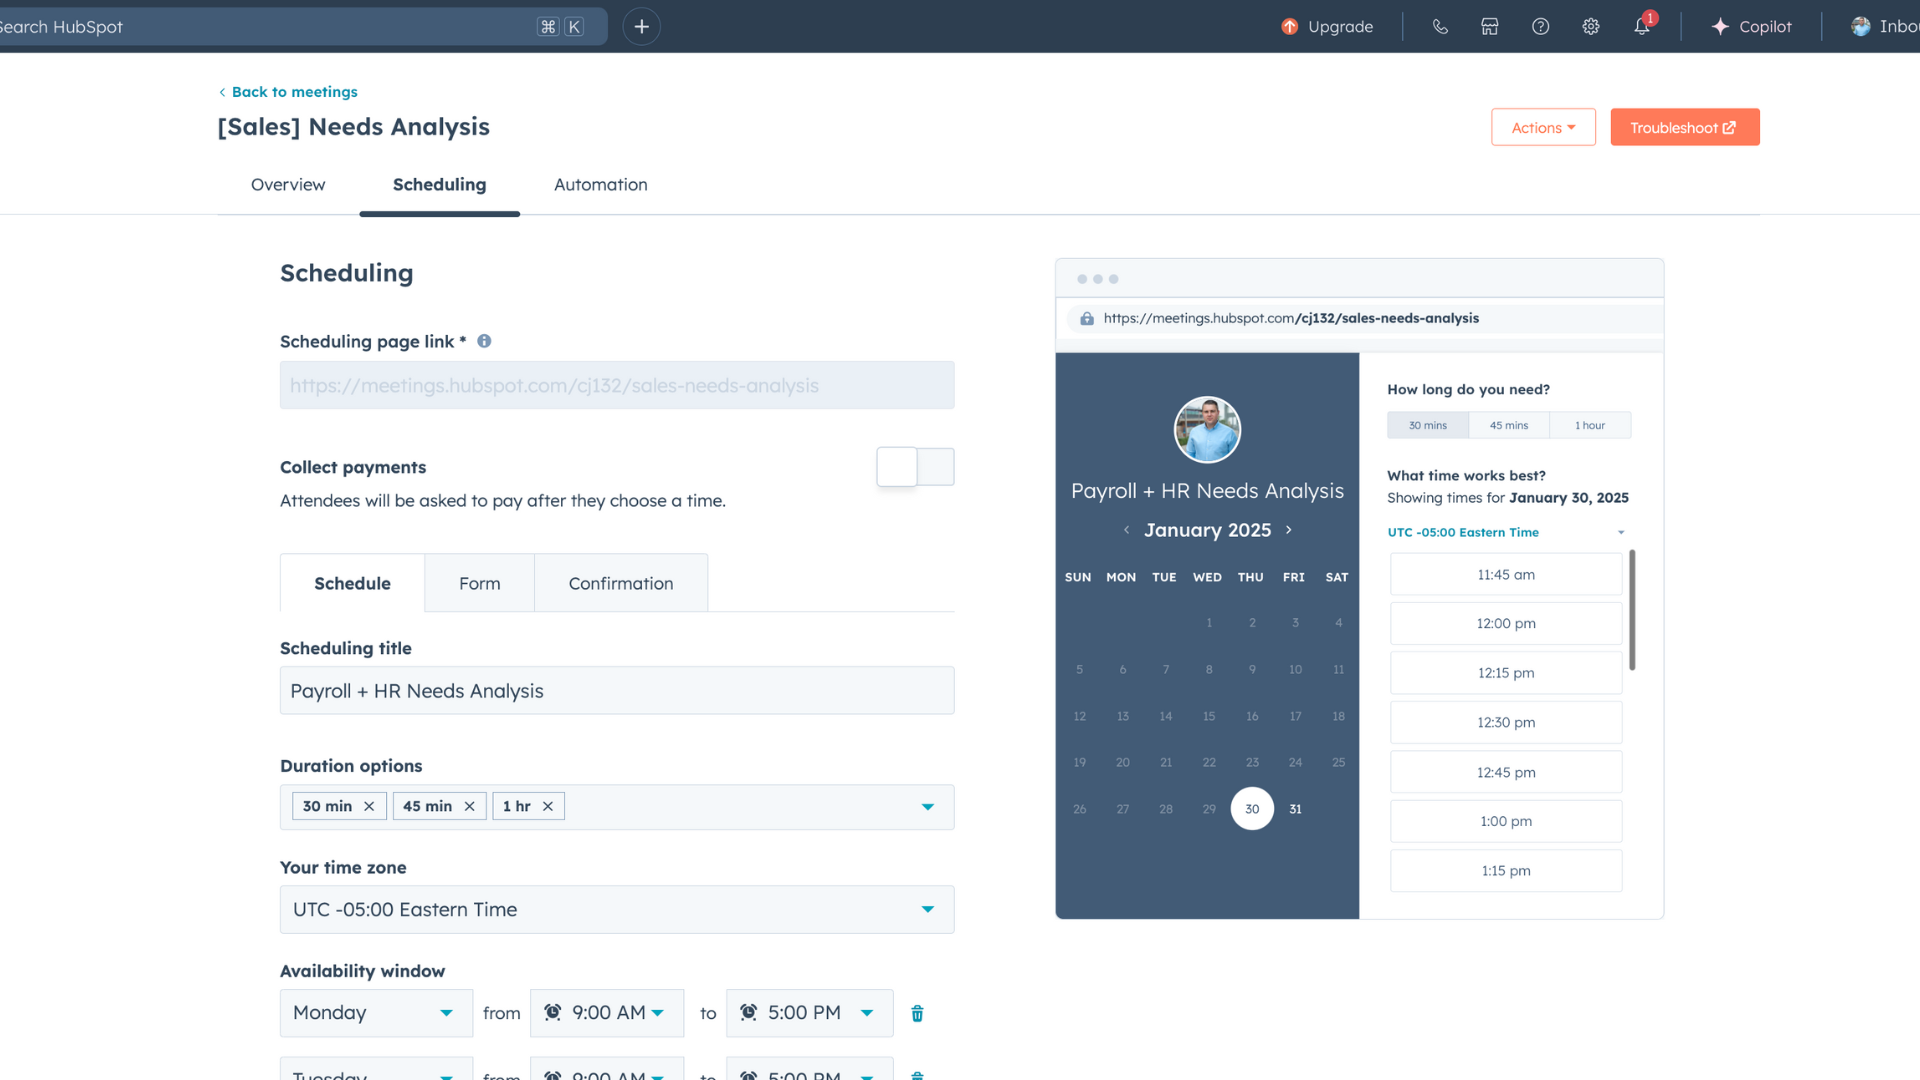This screenshot has width=1920, height=1080.
Task: Click Back to meetings link
Action: pyautogui.click(x=294, y=92)
